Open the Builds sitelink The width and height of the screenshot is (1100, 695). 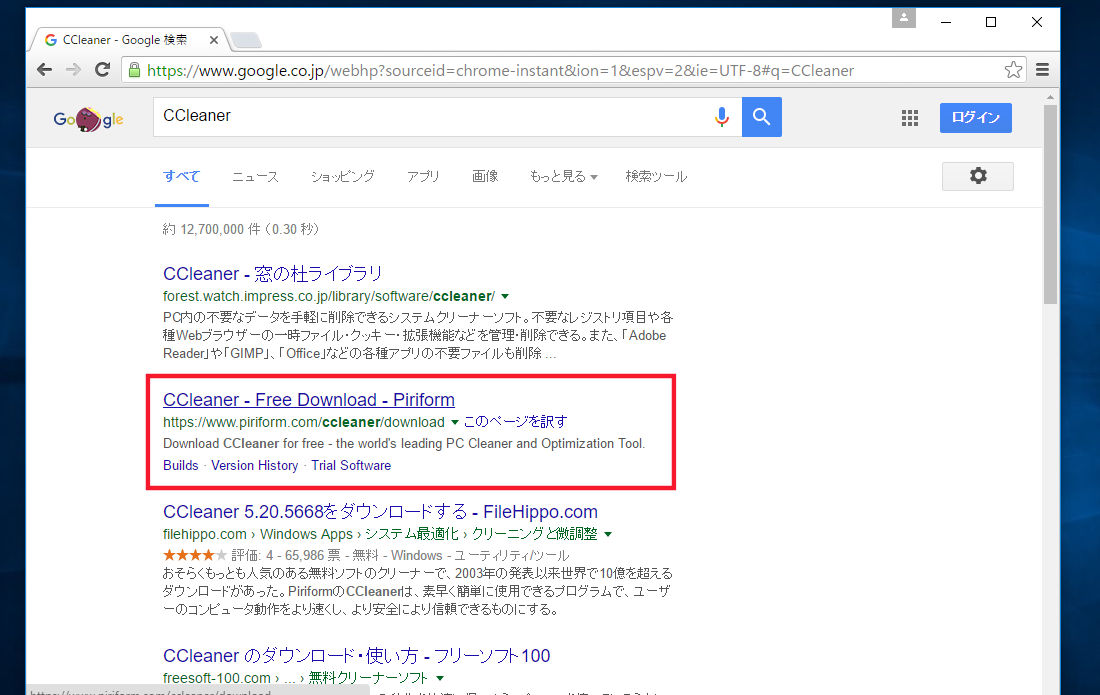tap(180, 466)
